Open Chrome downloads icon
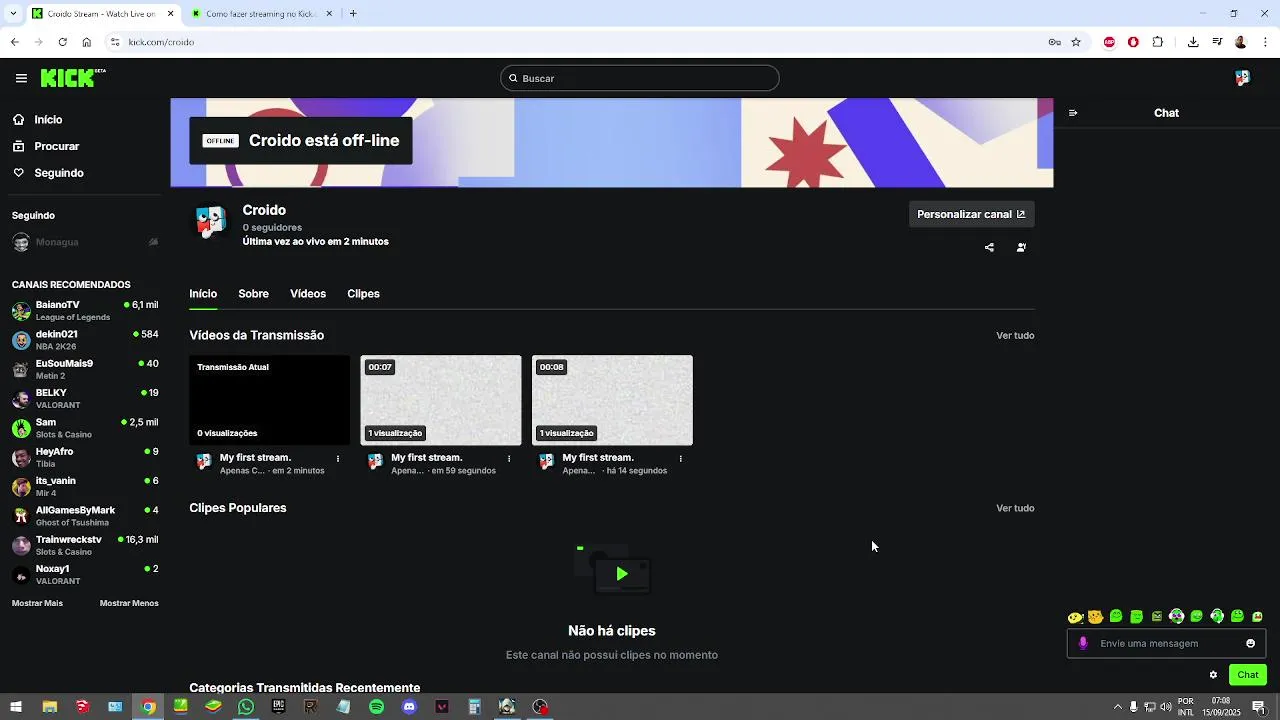Image resolution: width=1280 pixels, height=720 pixels. point(1193,42)
